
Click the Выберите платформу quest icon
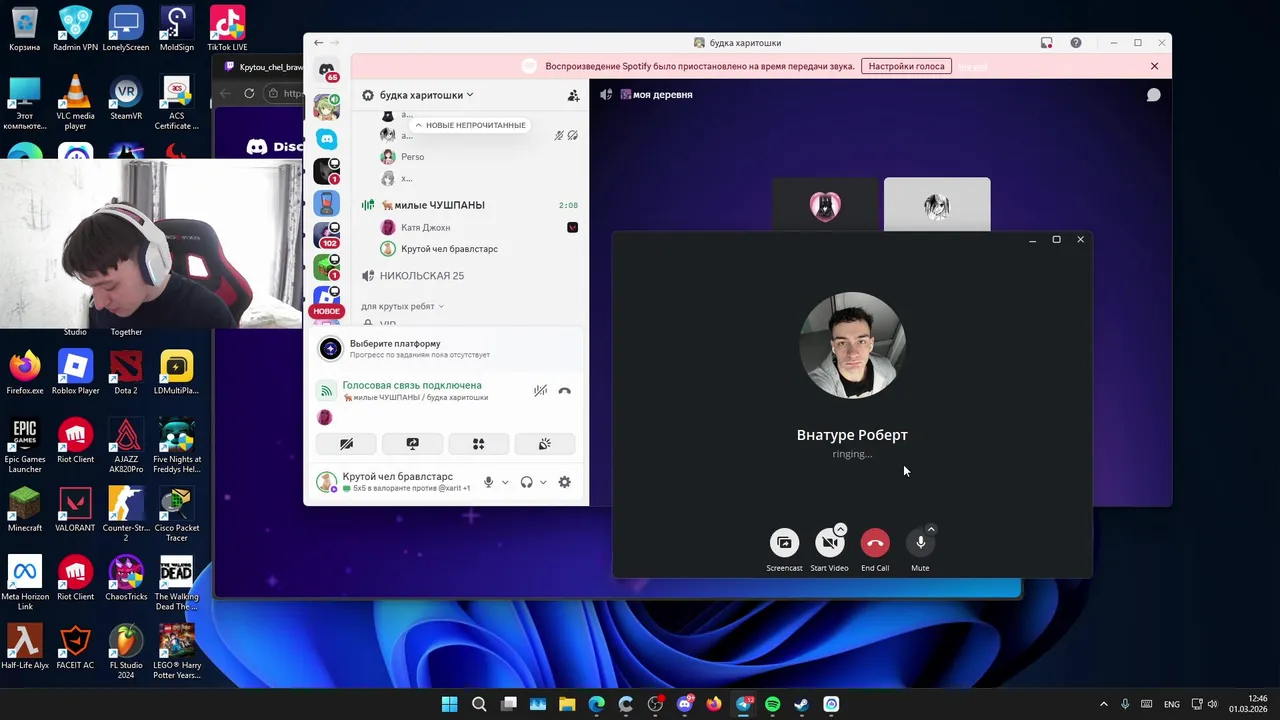330,348
